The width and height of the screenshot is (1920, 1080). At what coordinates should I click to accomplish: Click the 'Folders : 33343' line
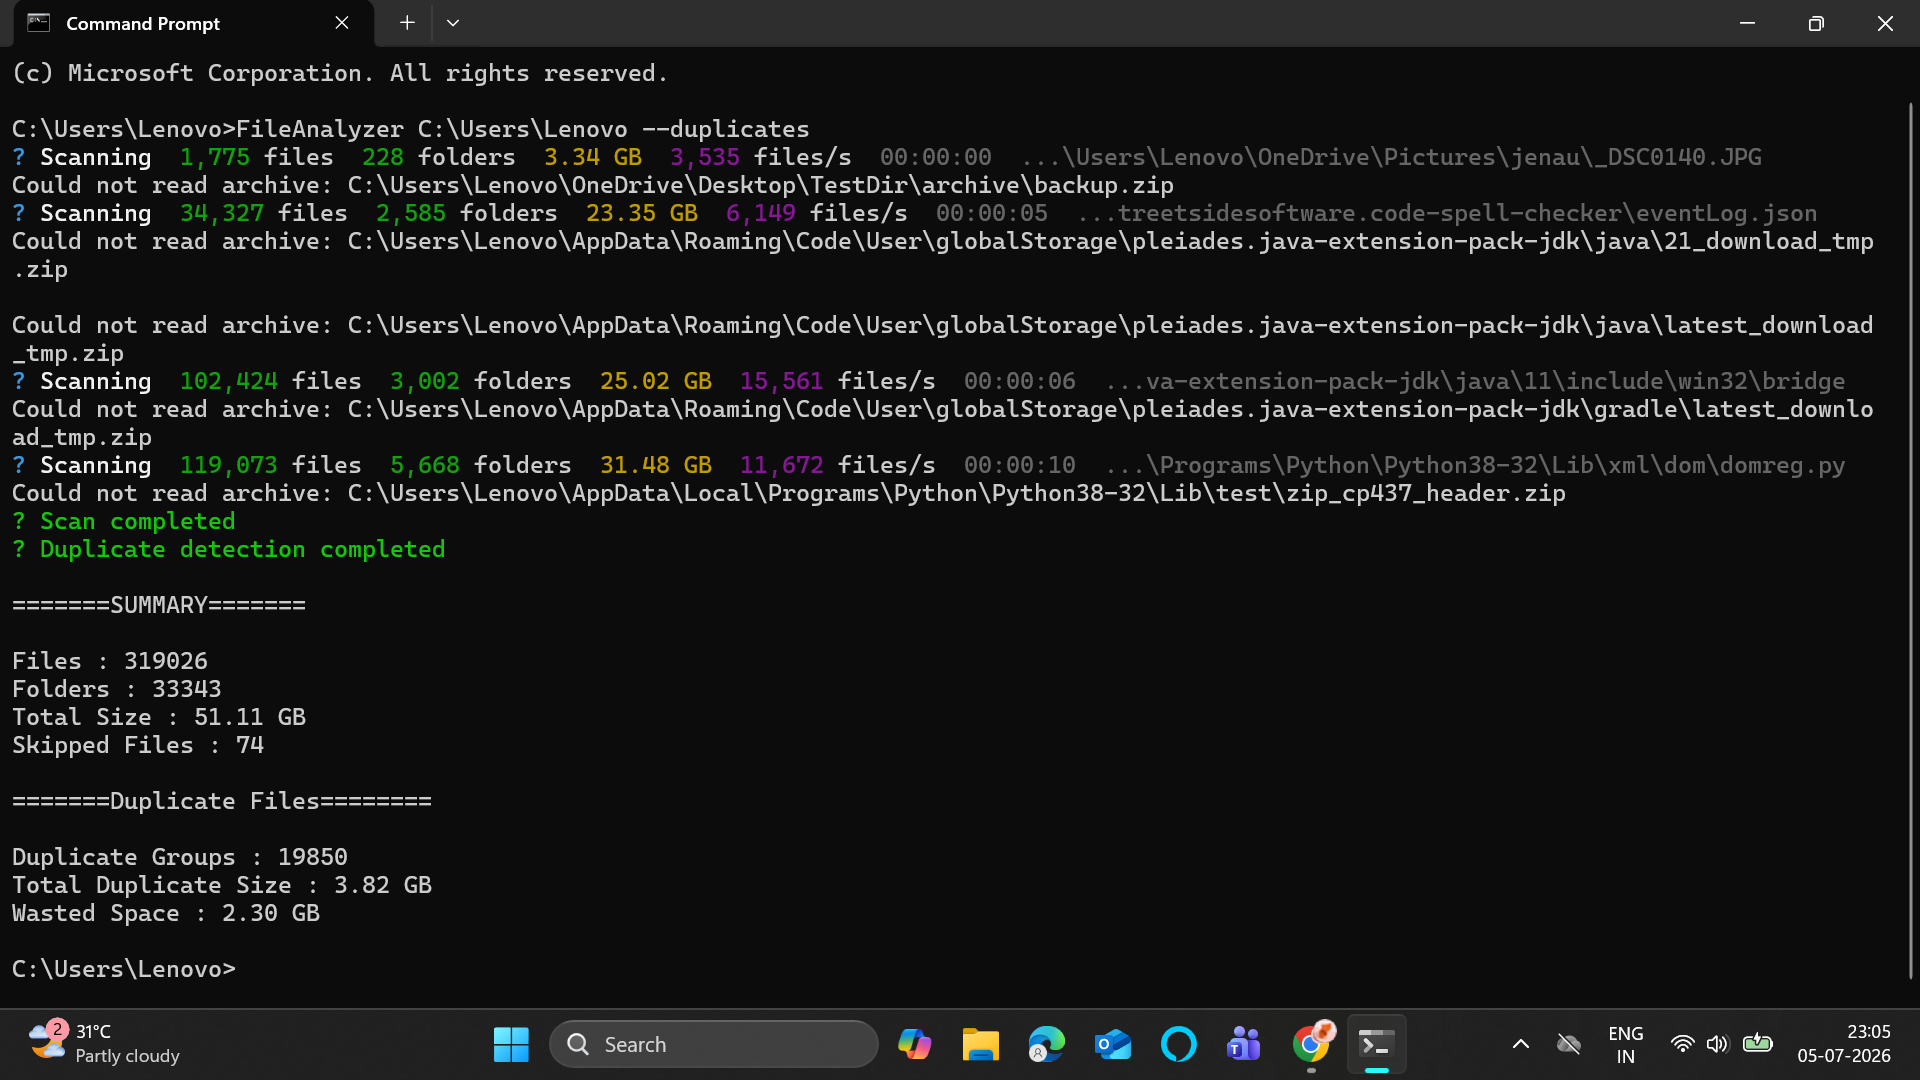click(117, 689)
